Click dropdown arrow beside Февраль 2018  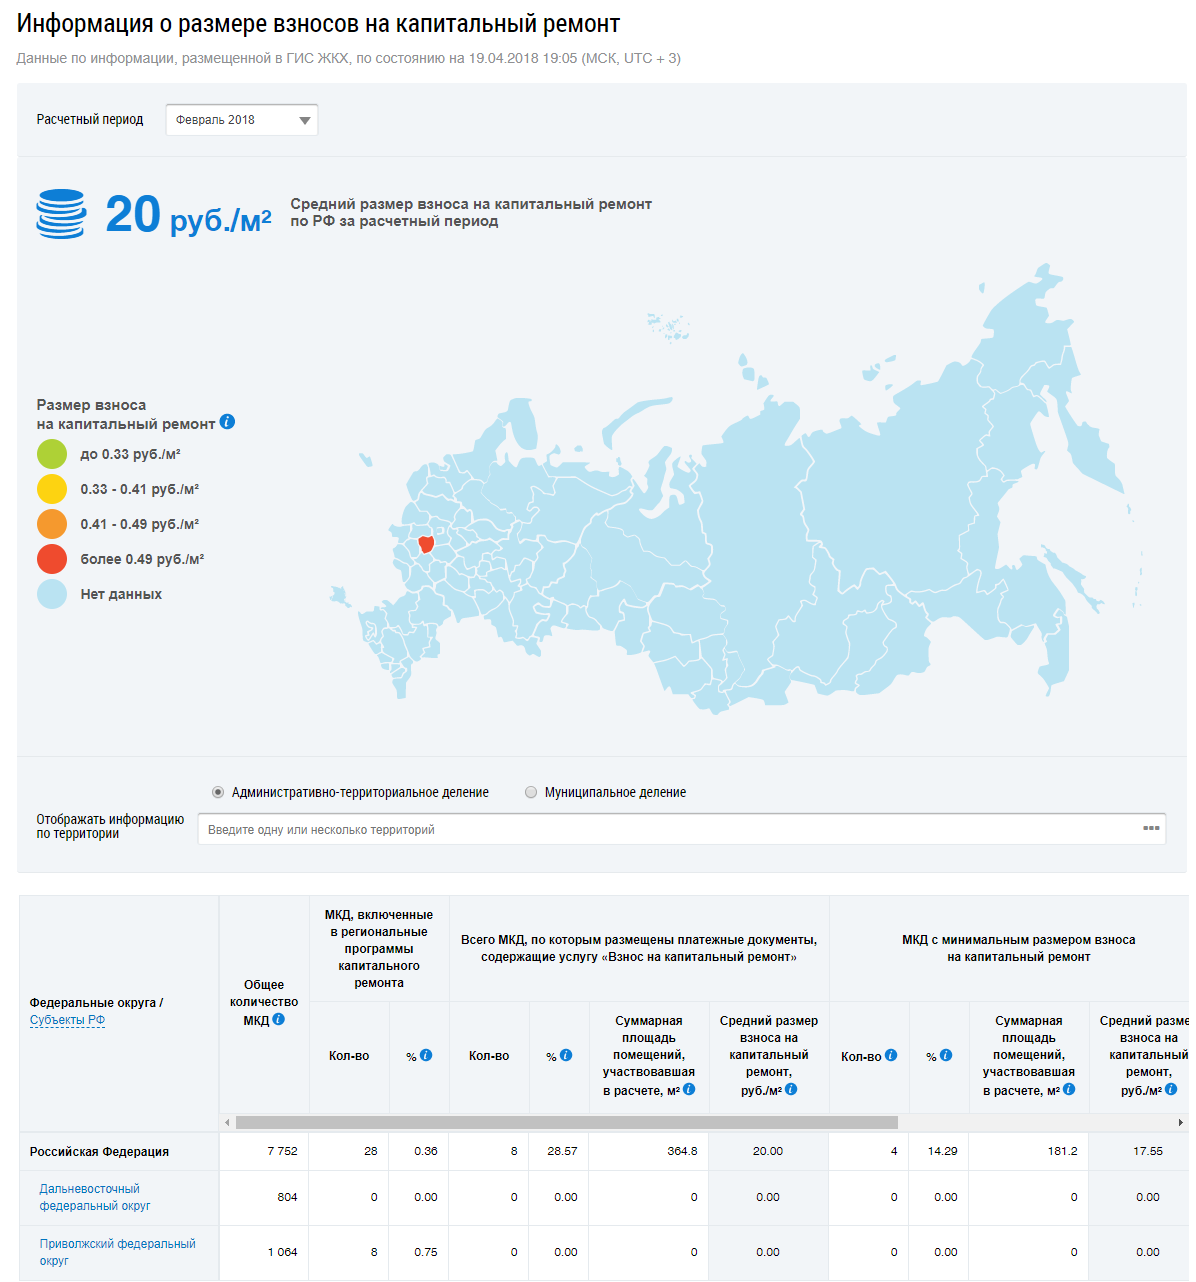point(305,120)
